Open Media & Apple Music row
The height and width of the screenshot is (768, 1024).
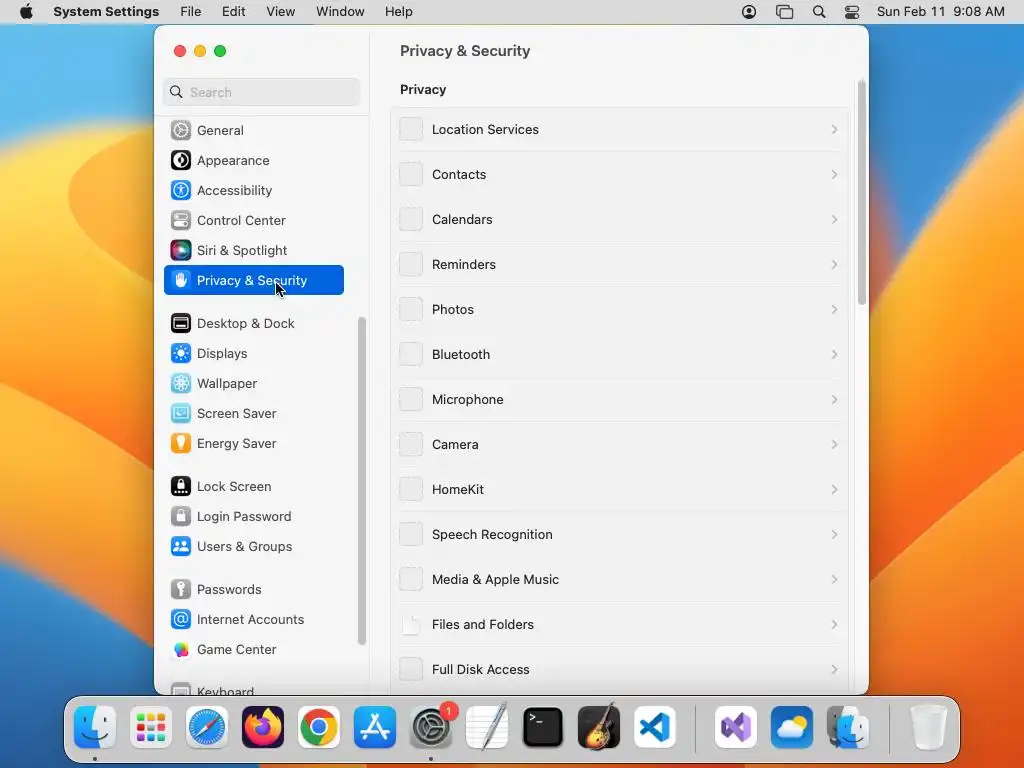pos(619,580)
